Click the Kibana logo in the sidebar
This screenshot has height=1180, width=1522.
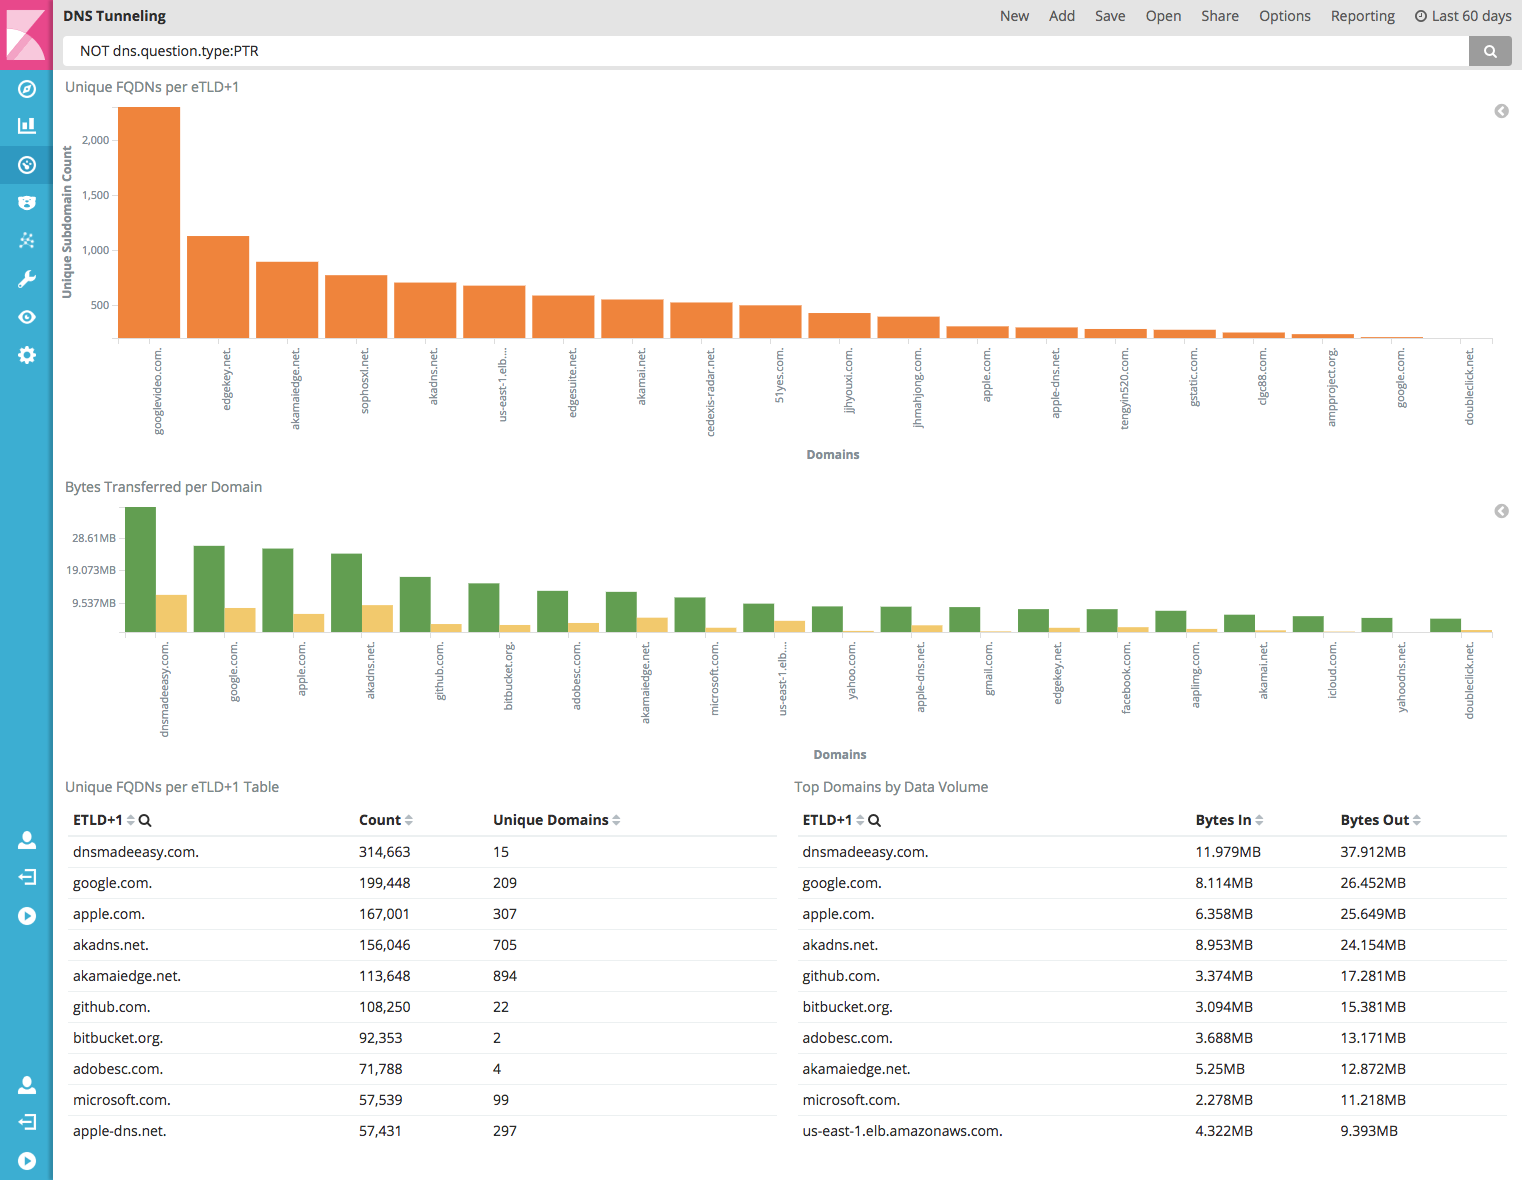pyautogui.click(x=26, y=35)
